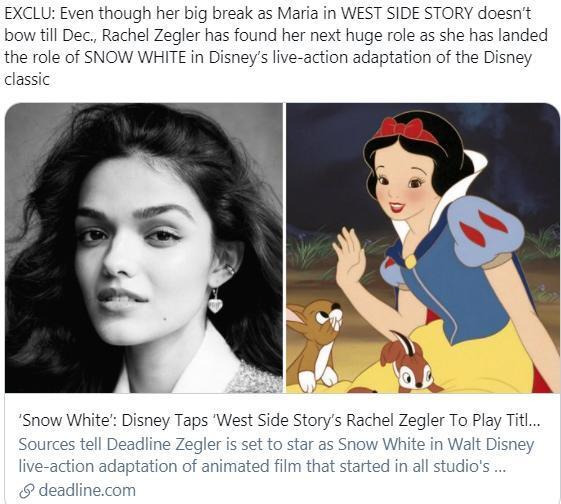The height and width of the screenshot is (504, 561).
Task: Click the black-and-white portrait photo
Action: 144,248
